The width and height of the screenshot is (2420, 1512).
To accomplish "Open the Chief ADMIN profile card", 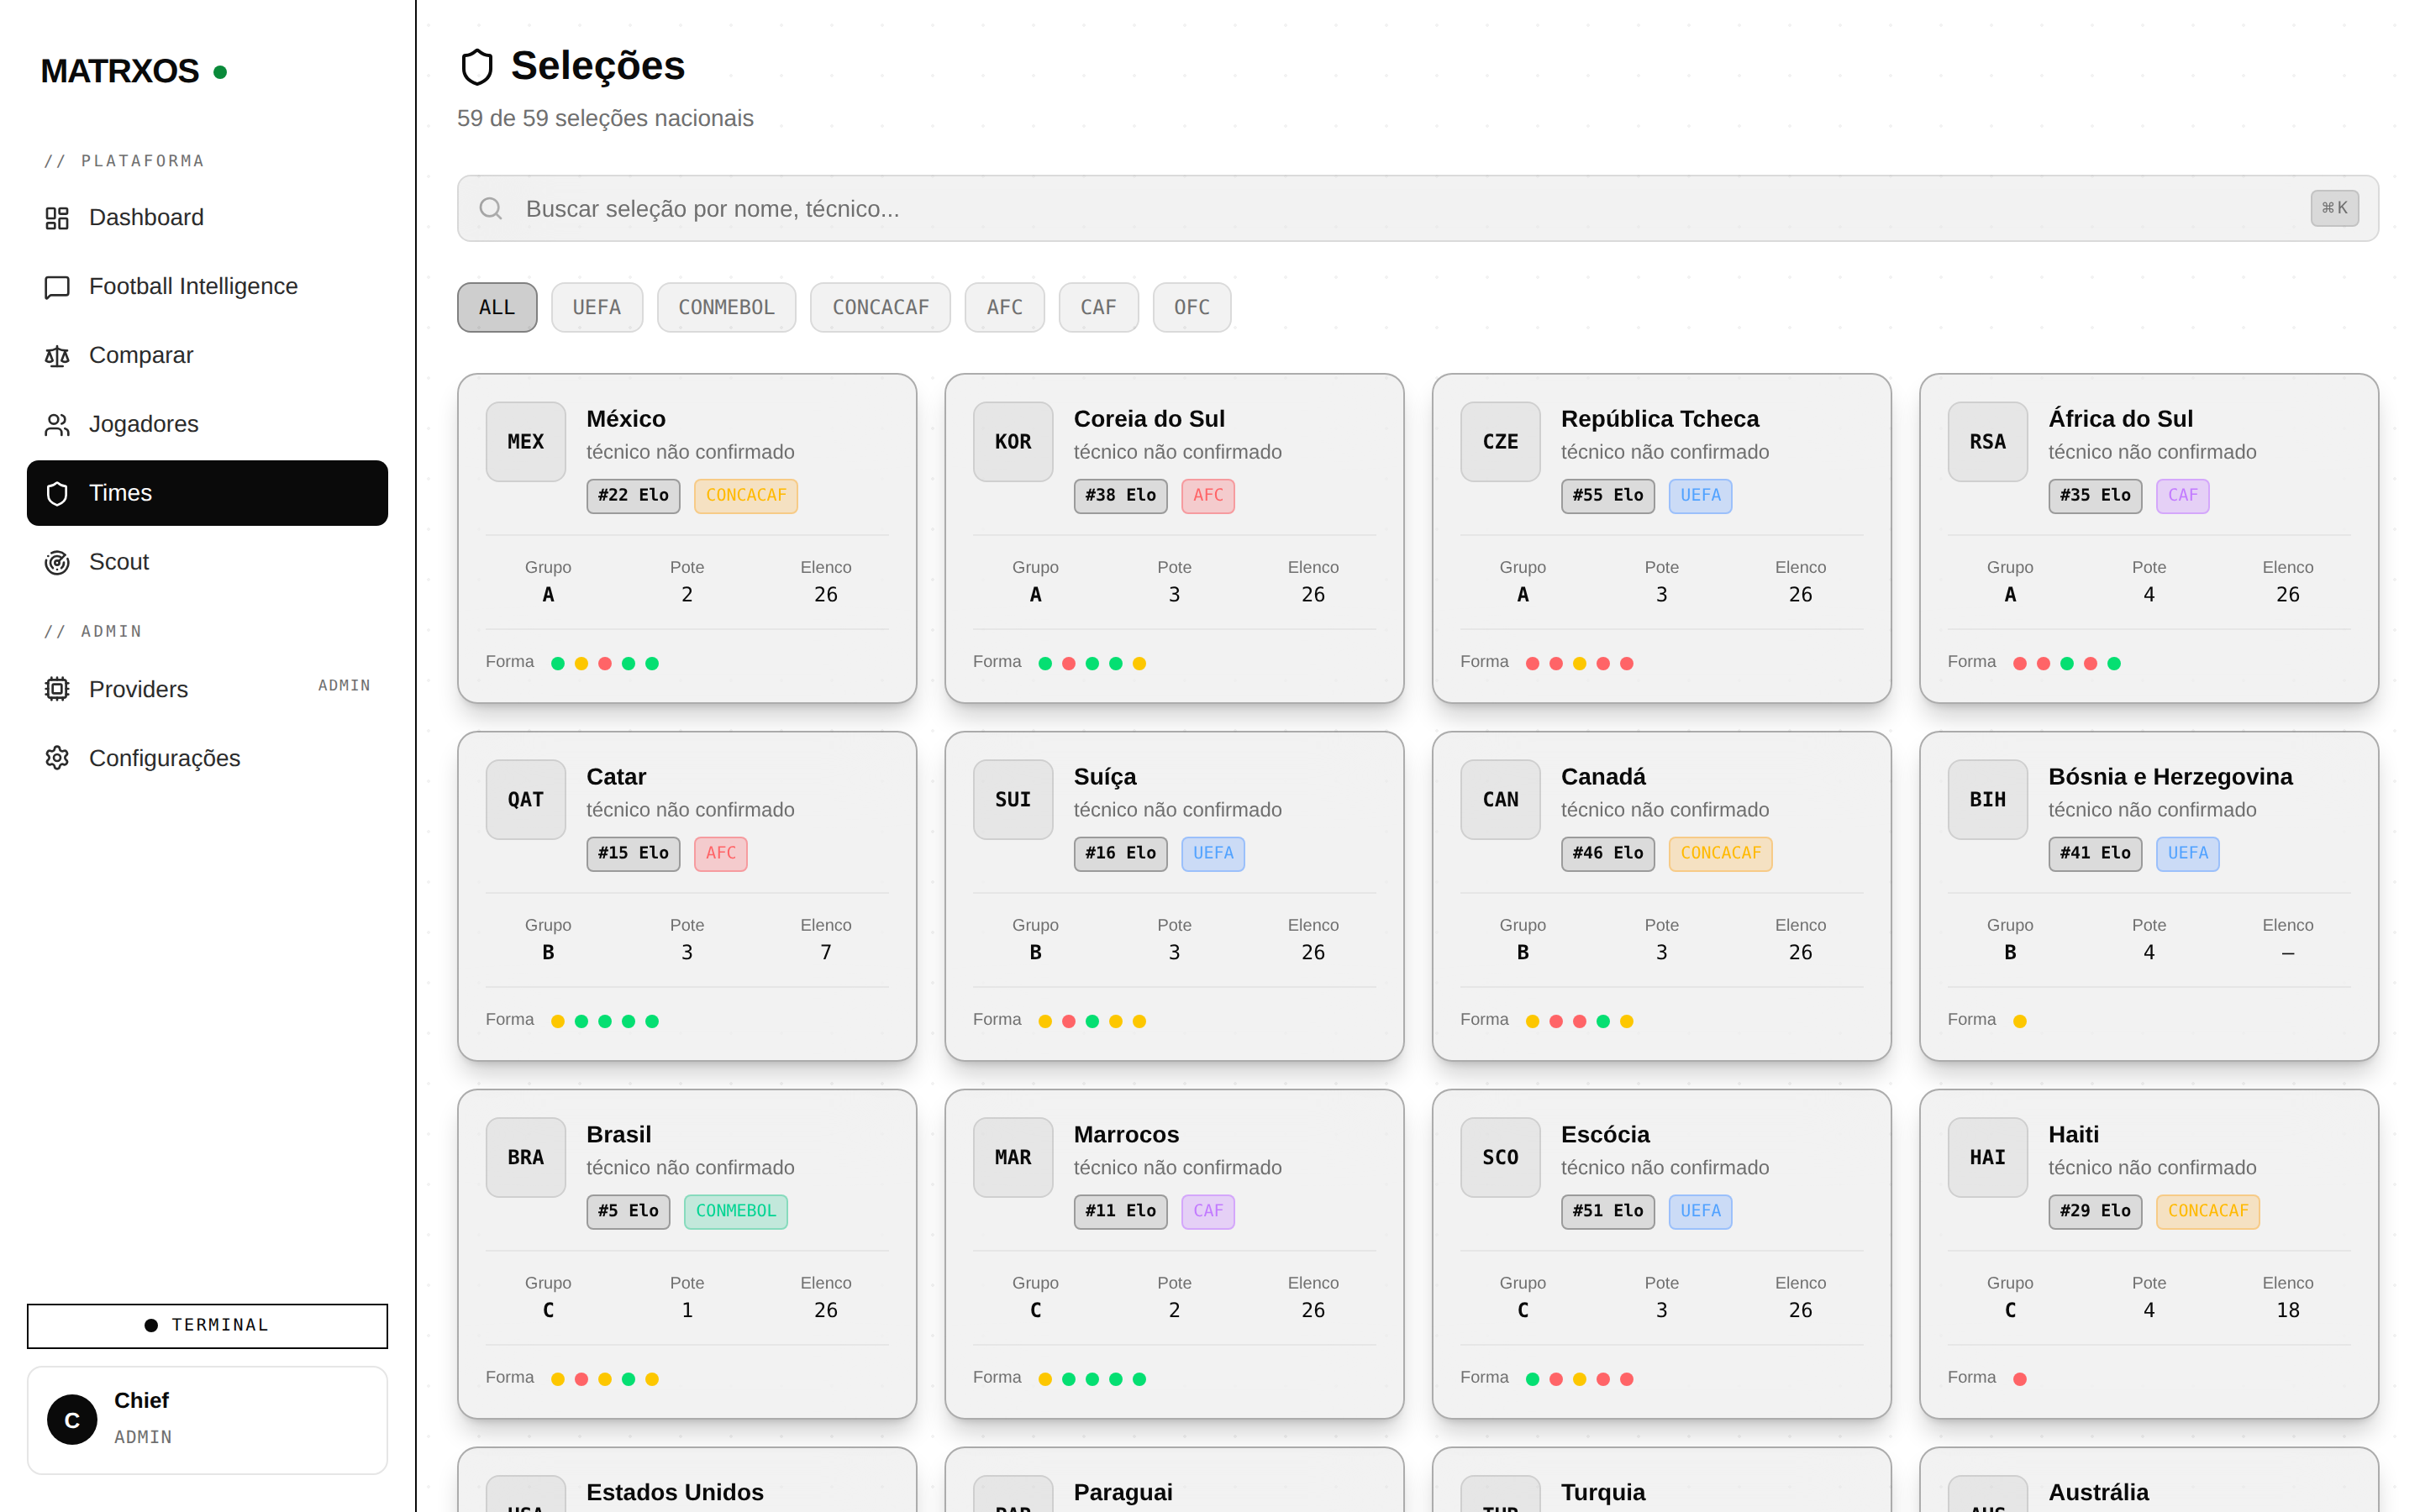I will click(x=207, y=1420).
